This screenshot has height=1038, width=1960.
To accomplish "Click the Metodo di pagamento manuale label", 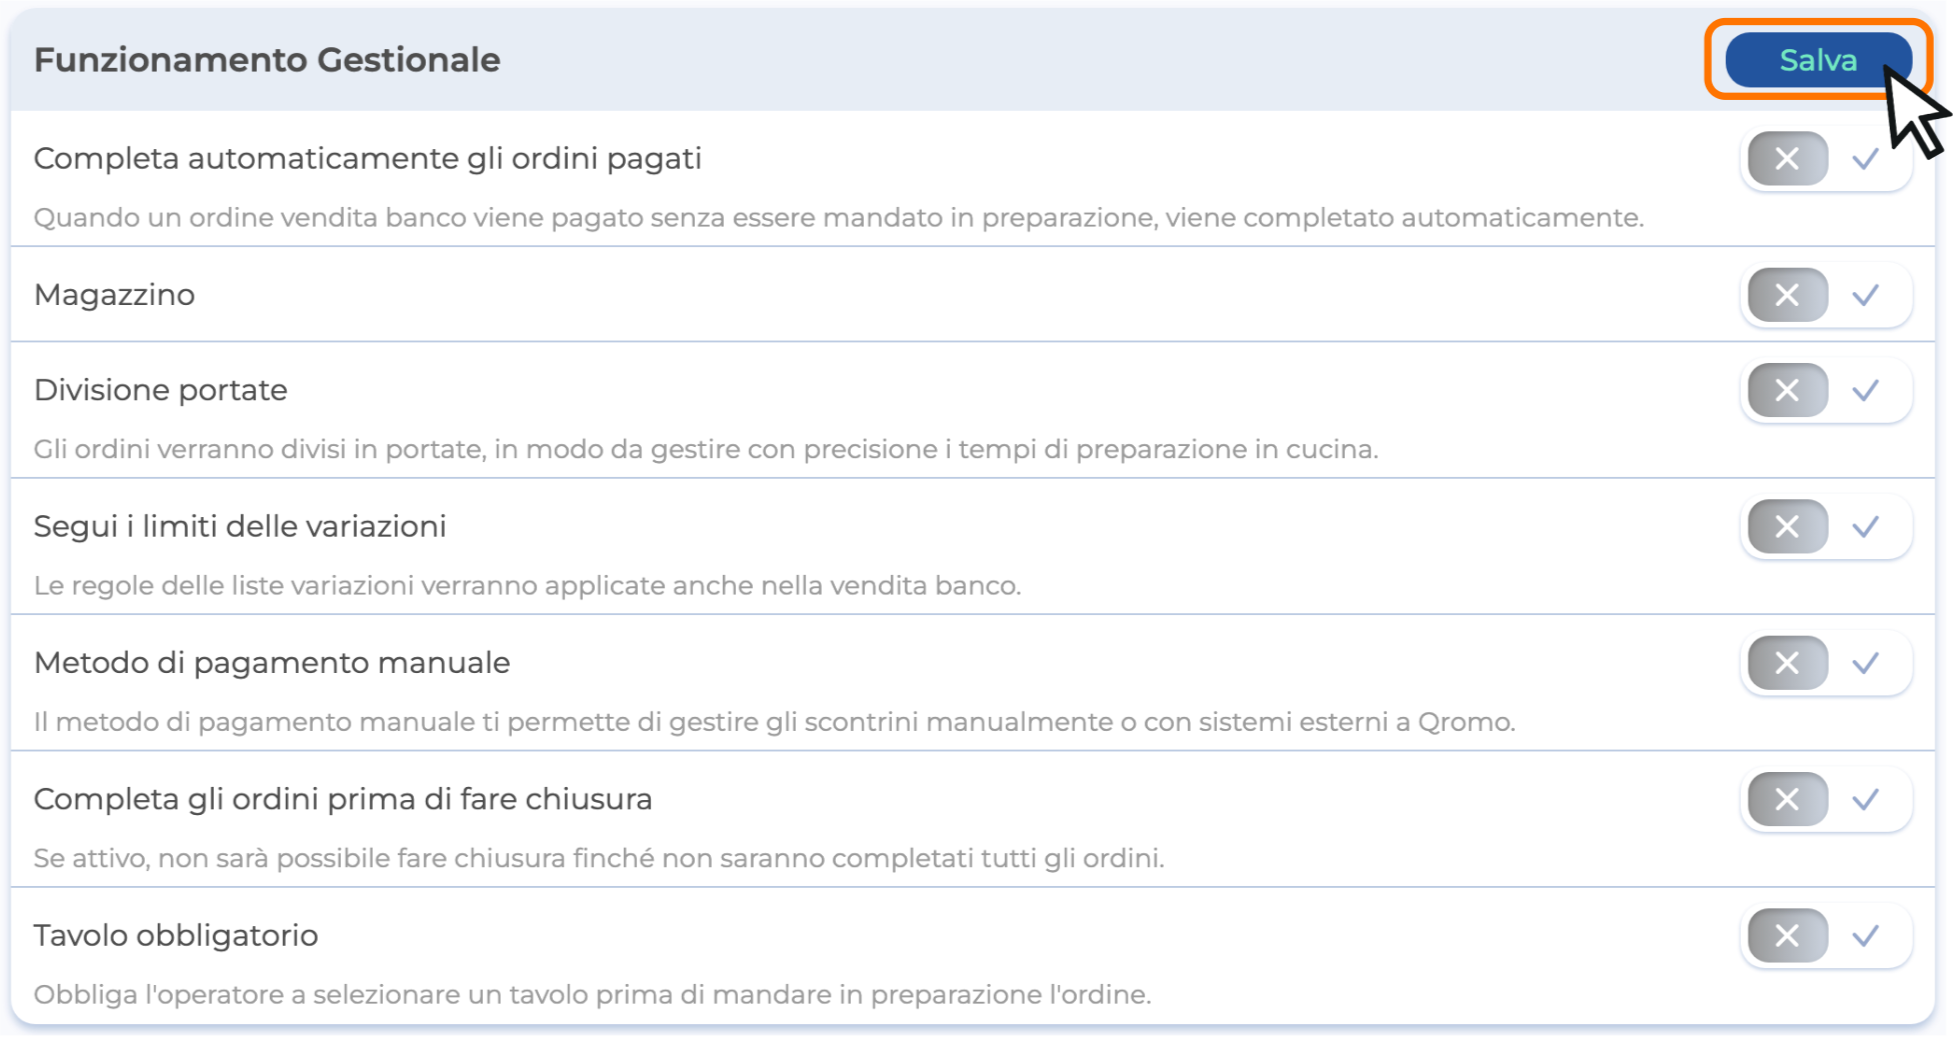I will (x=272, y=663).
